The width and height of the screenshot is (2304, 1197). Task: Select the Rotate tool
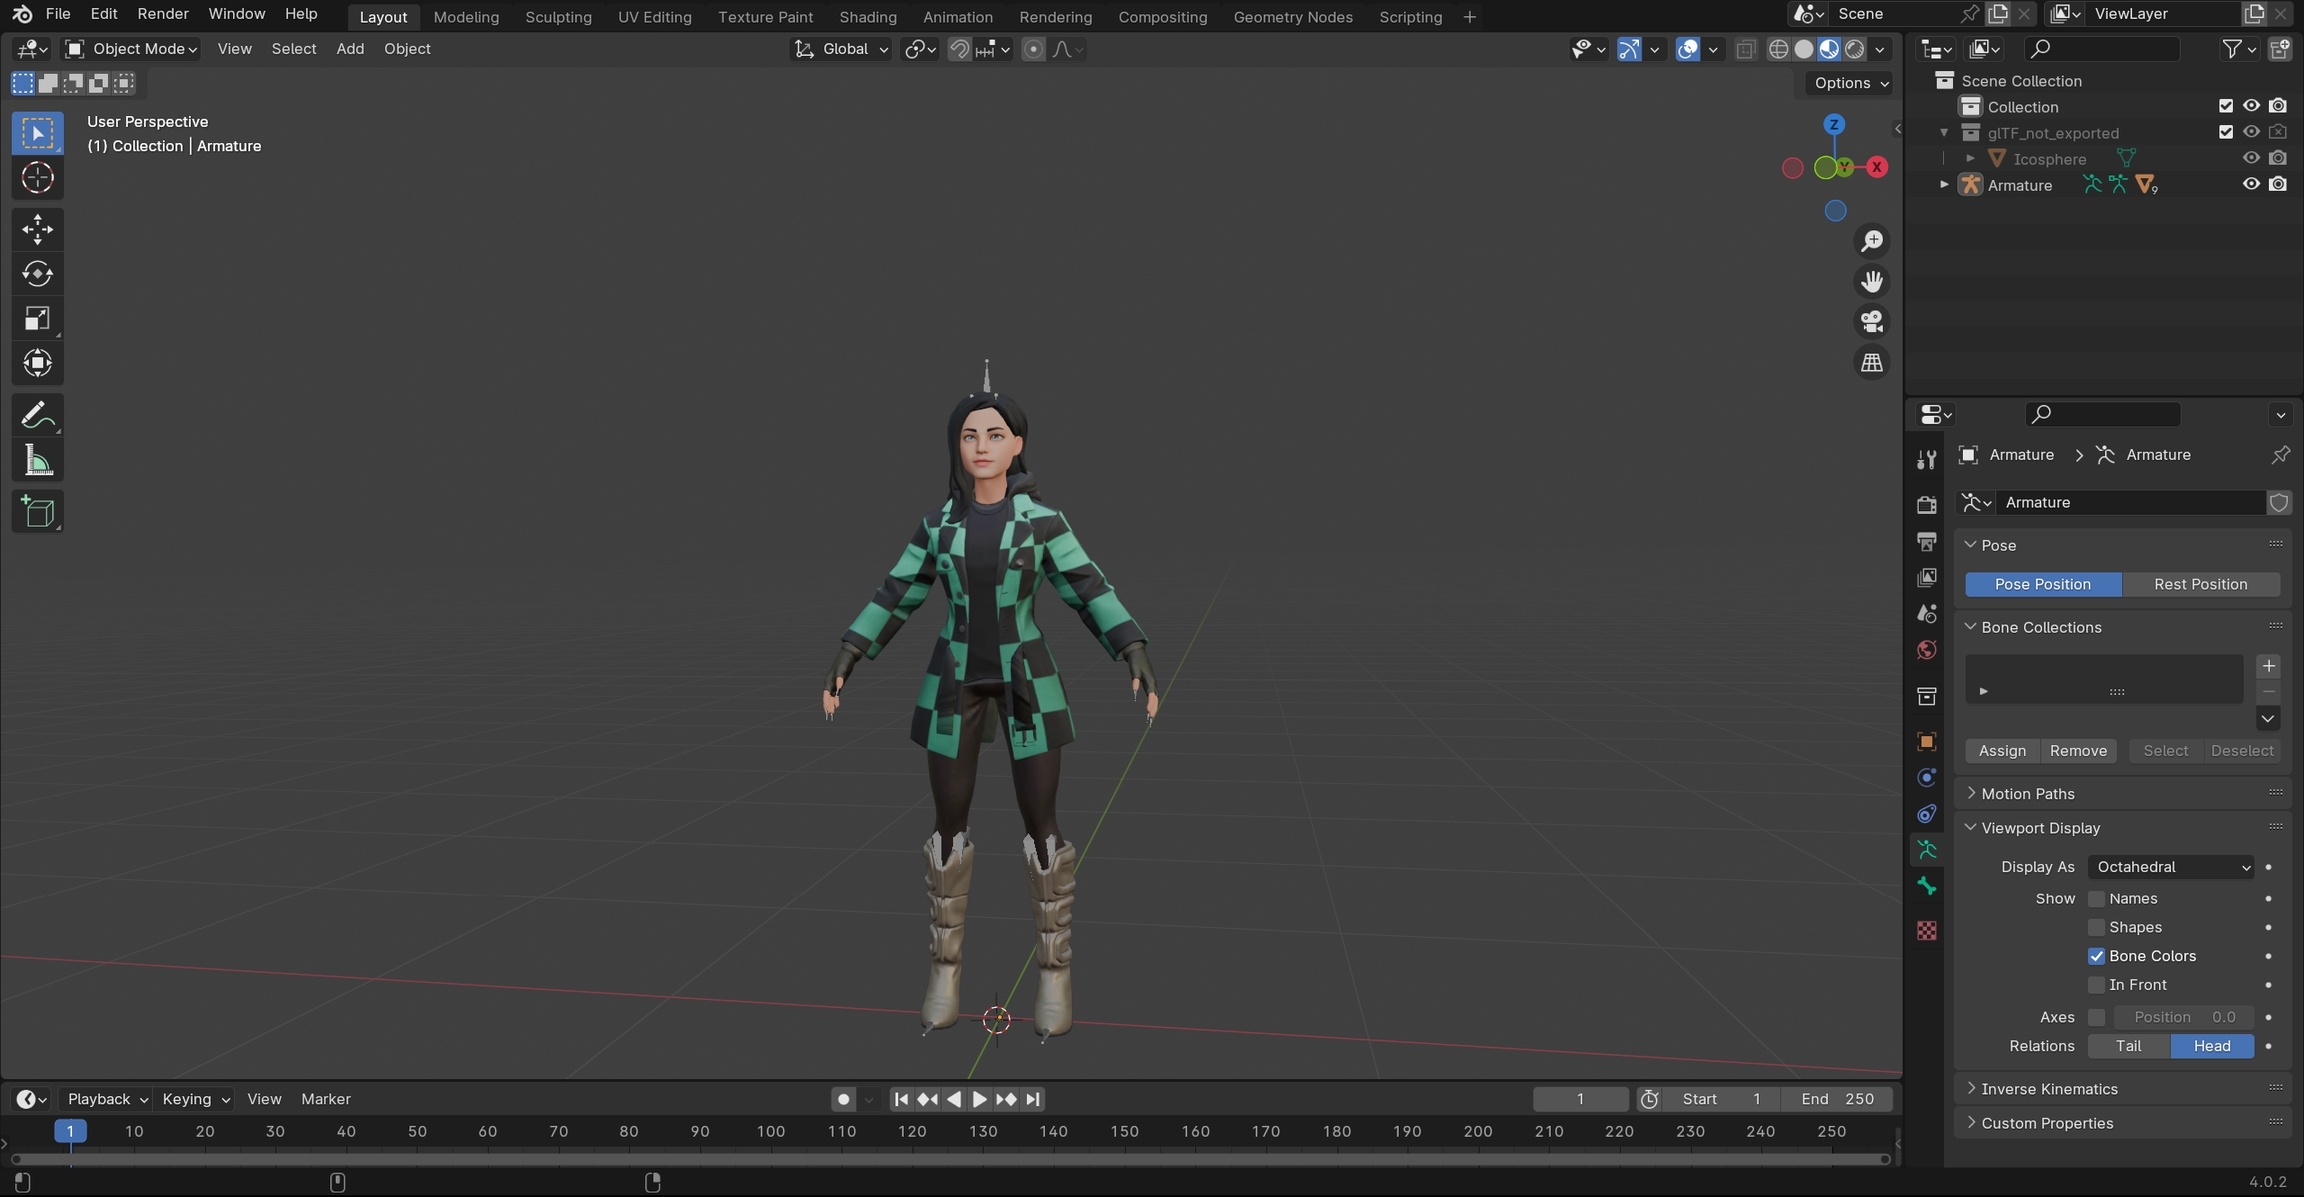click(37, 274)
